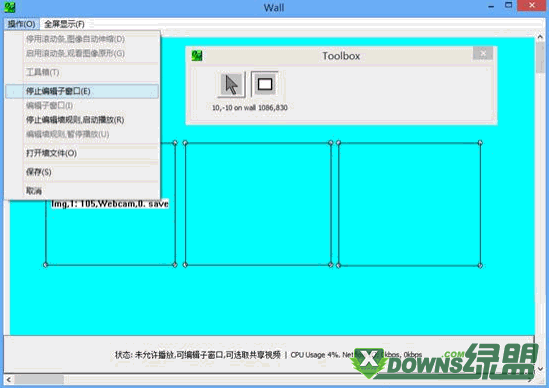This screenshot has width=549, height=388.
Task: Select the arrow pointer tool in Toolbox
Action: point(231,84)
